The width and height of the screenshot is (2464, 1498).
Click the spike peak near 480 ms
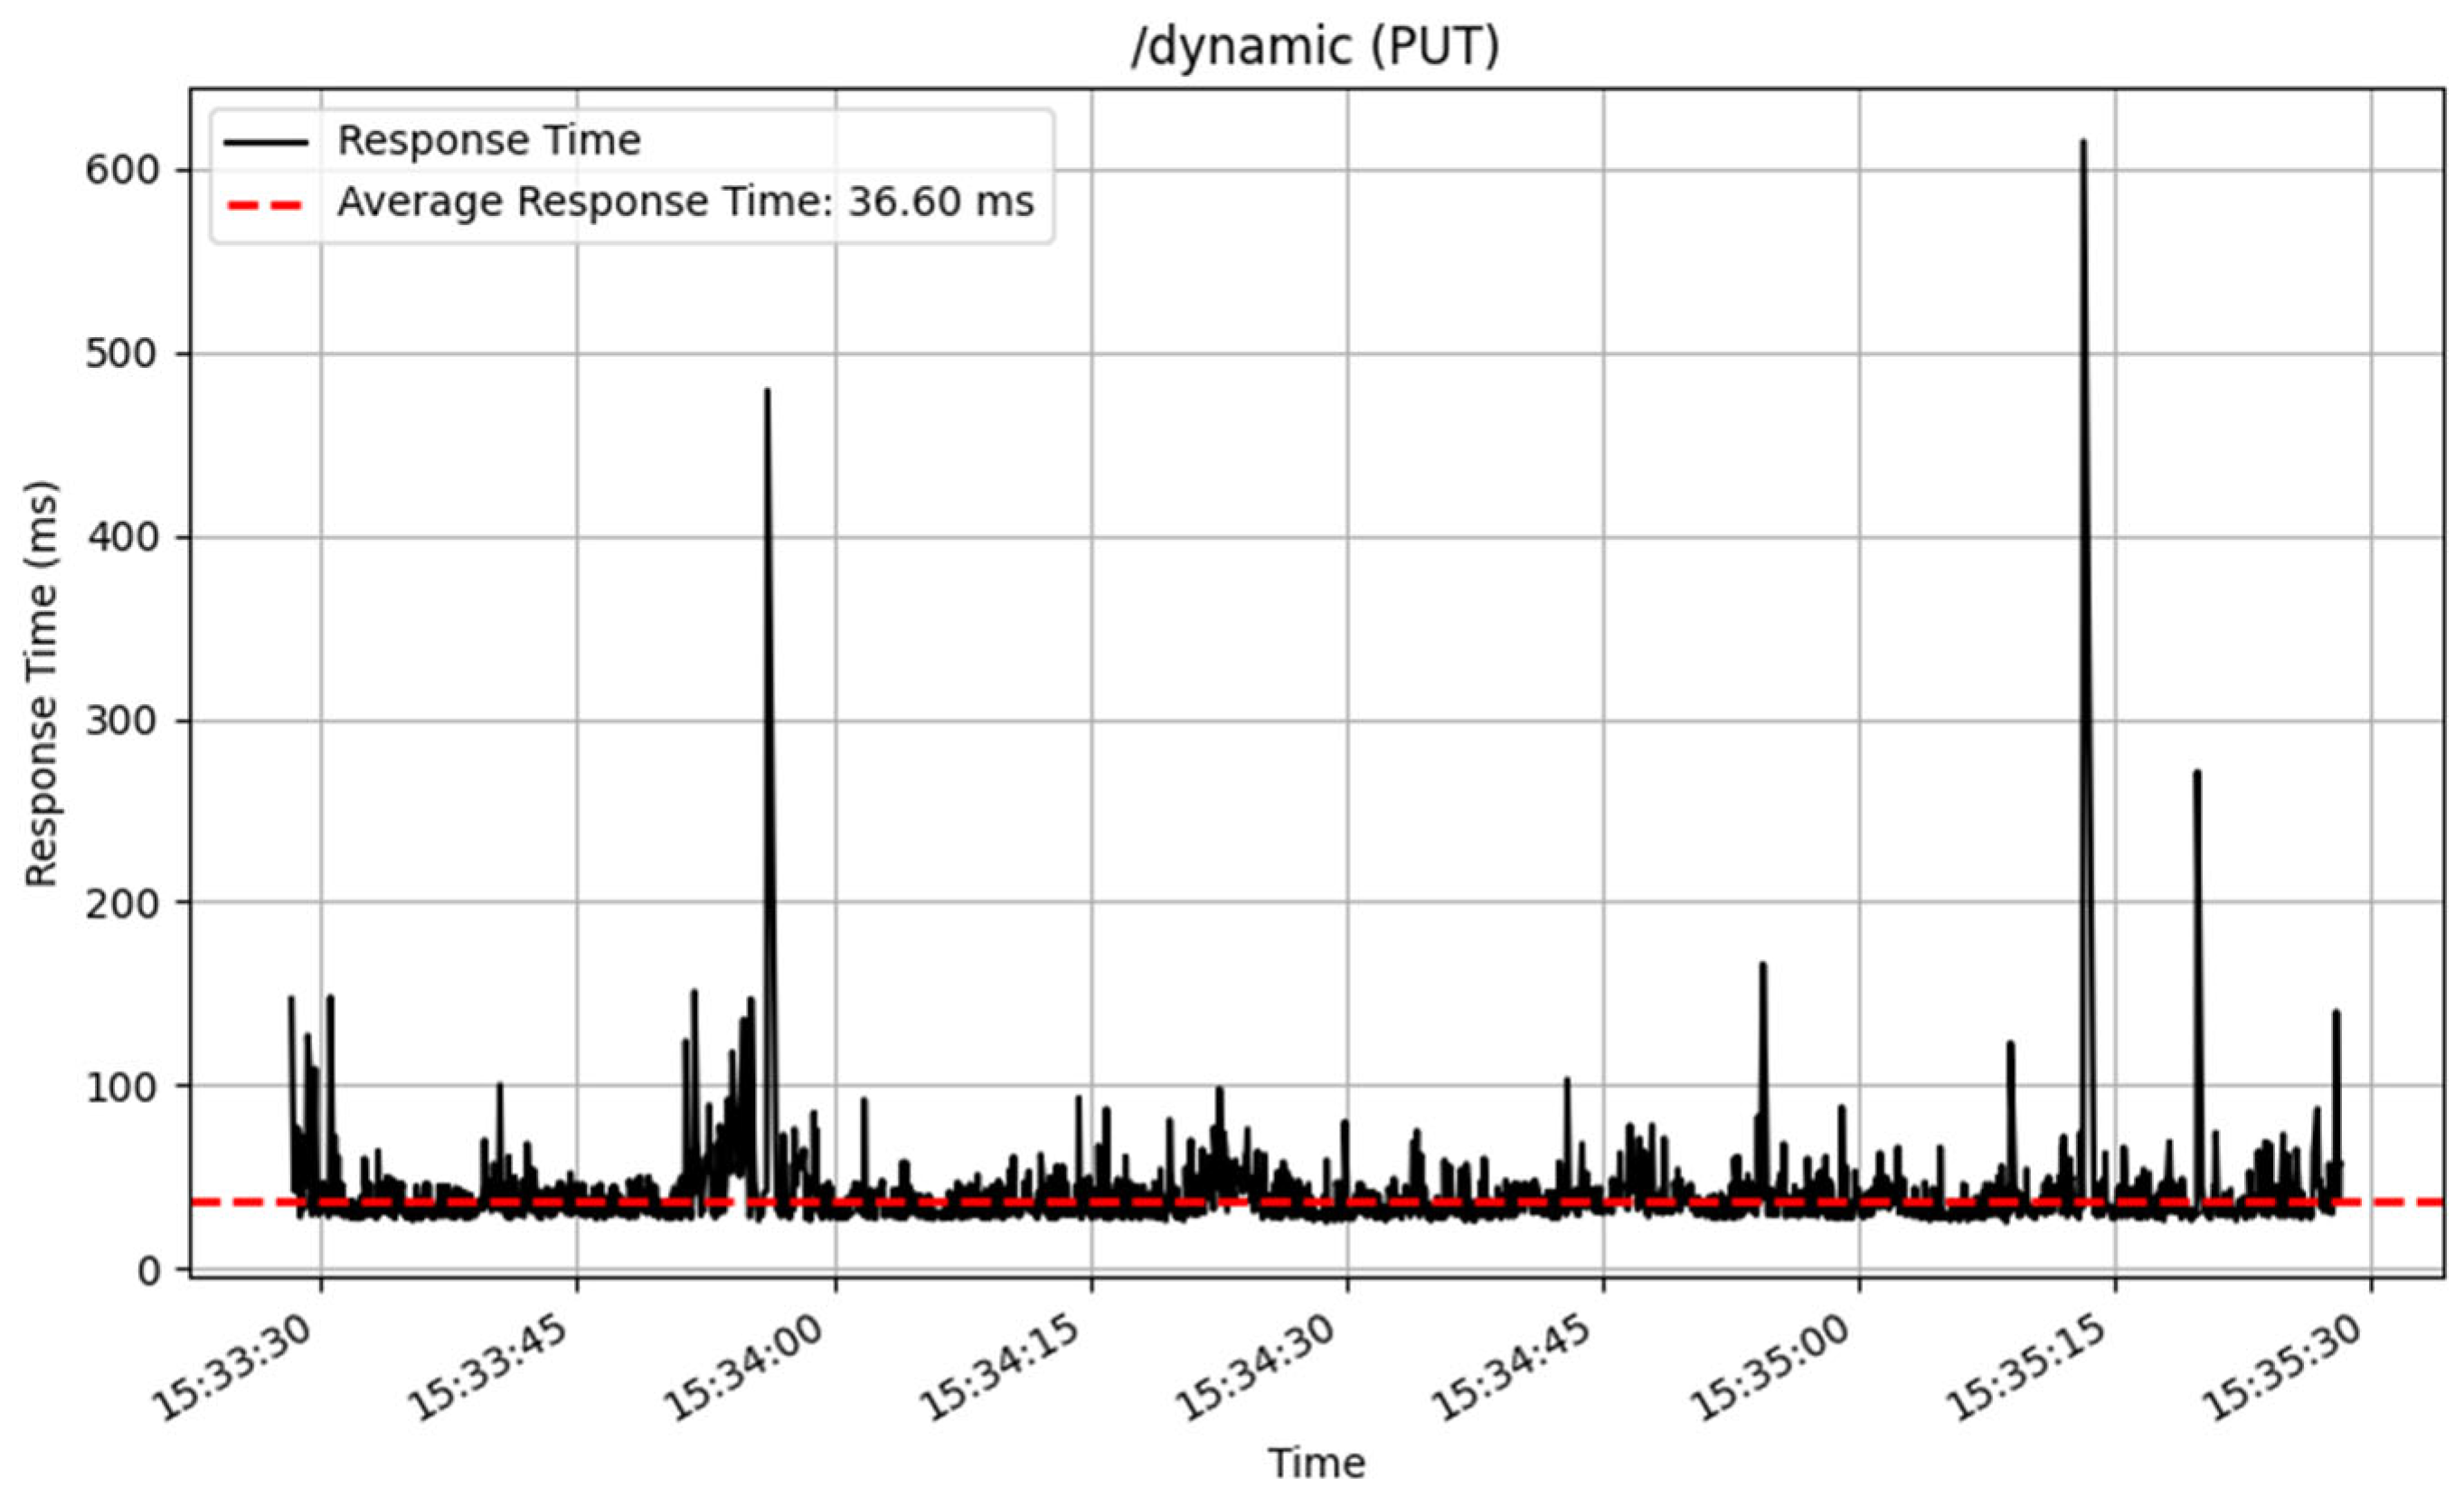(767, 392)
